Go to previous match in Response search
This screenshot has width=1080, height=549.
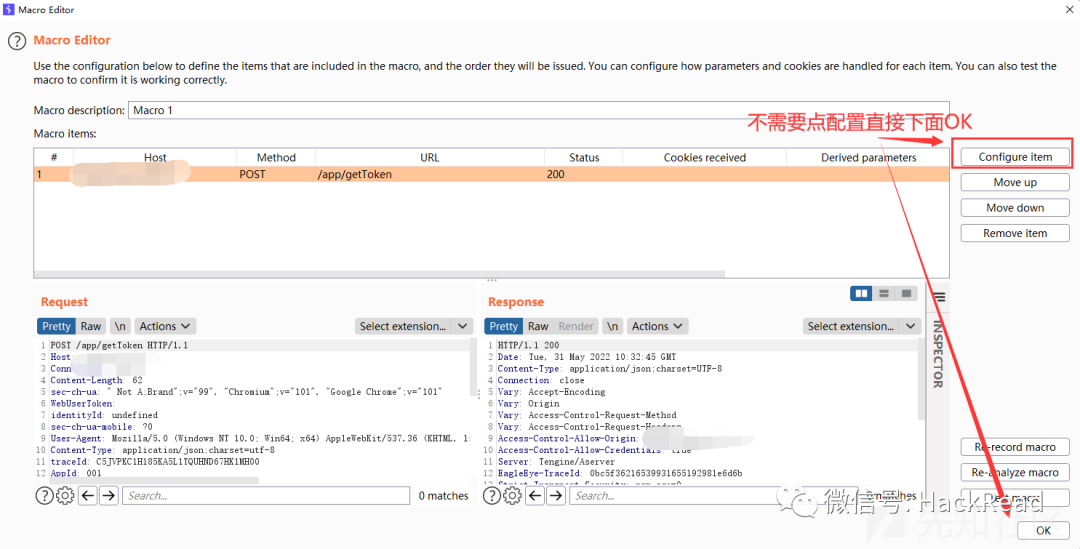point(535,495)
